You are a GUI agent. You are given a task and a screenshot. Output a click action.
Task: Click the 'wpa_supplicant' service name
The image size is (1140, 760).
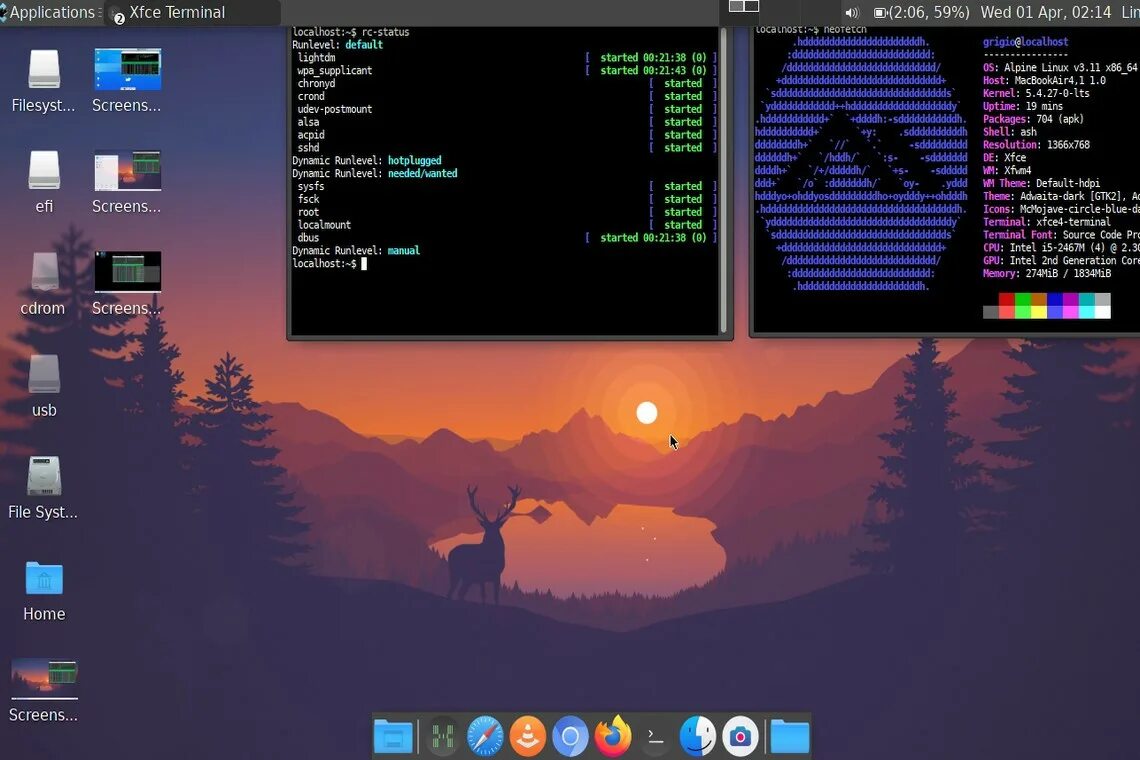334,71
